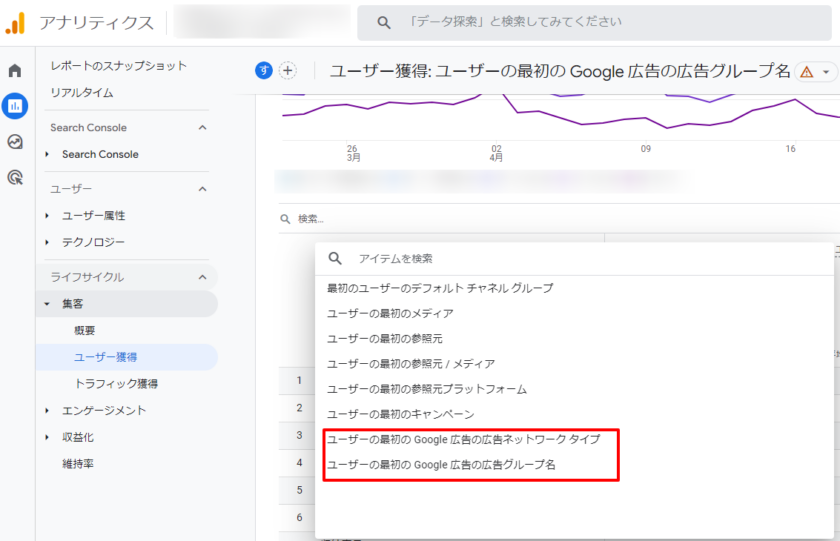Click the blue 'す' segment badge
Screen dimensions: 840x541
(264, 70)
